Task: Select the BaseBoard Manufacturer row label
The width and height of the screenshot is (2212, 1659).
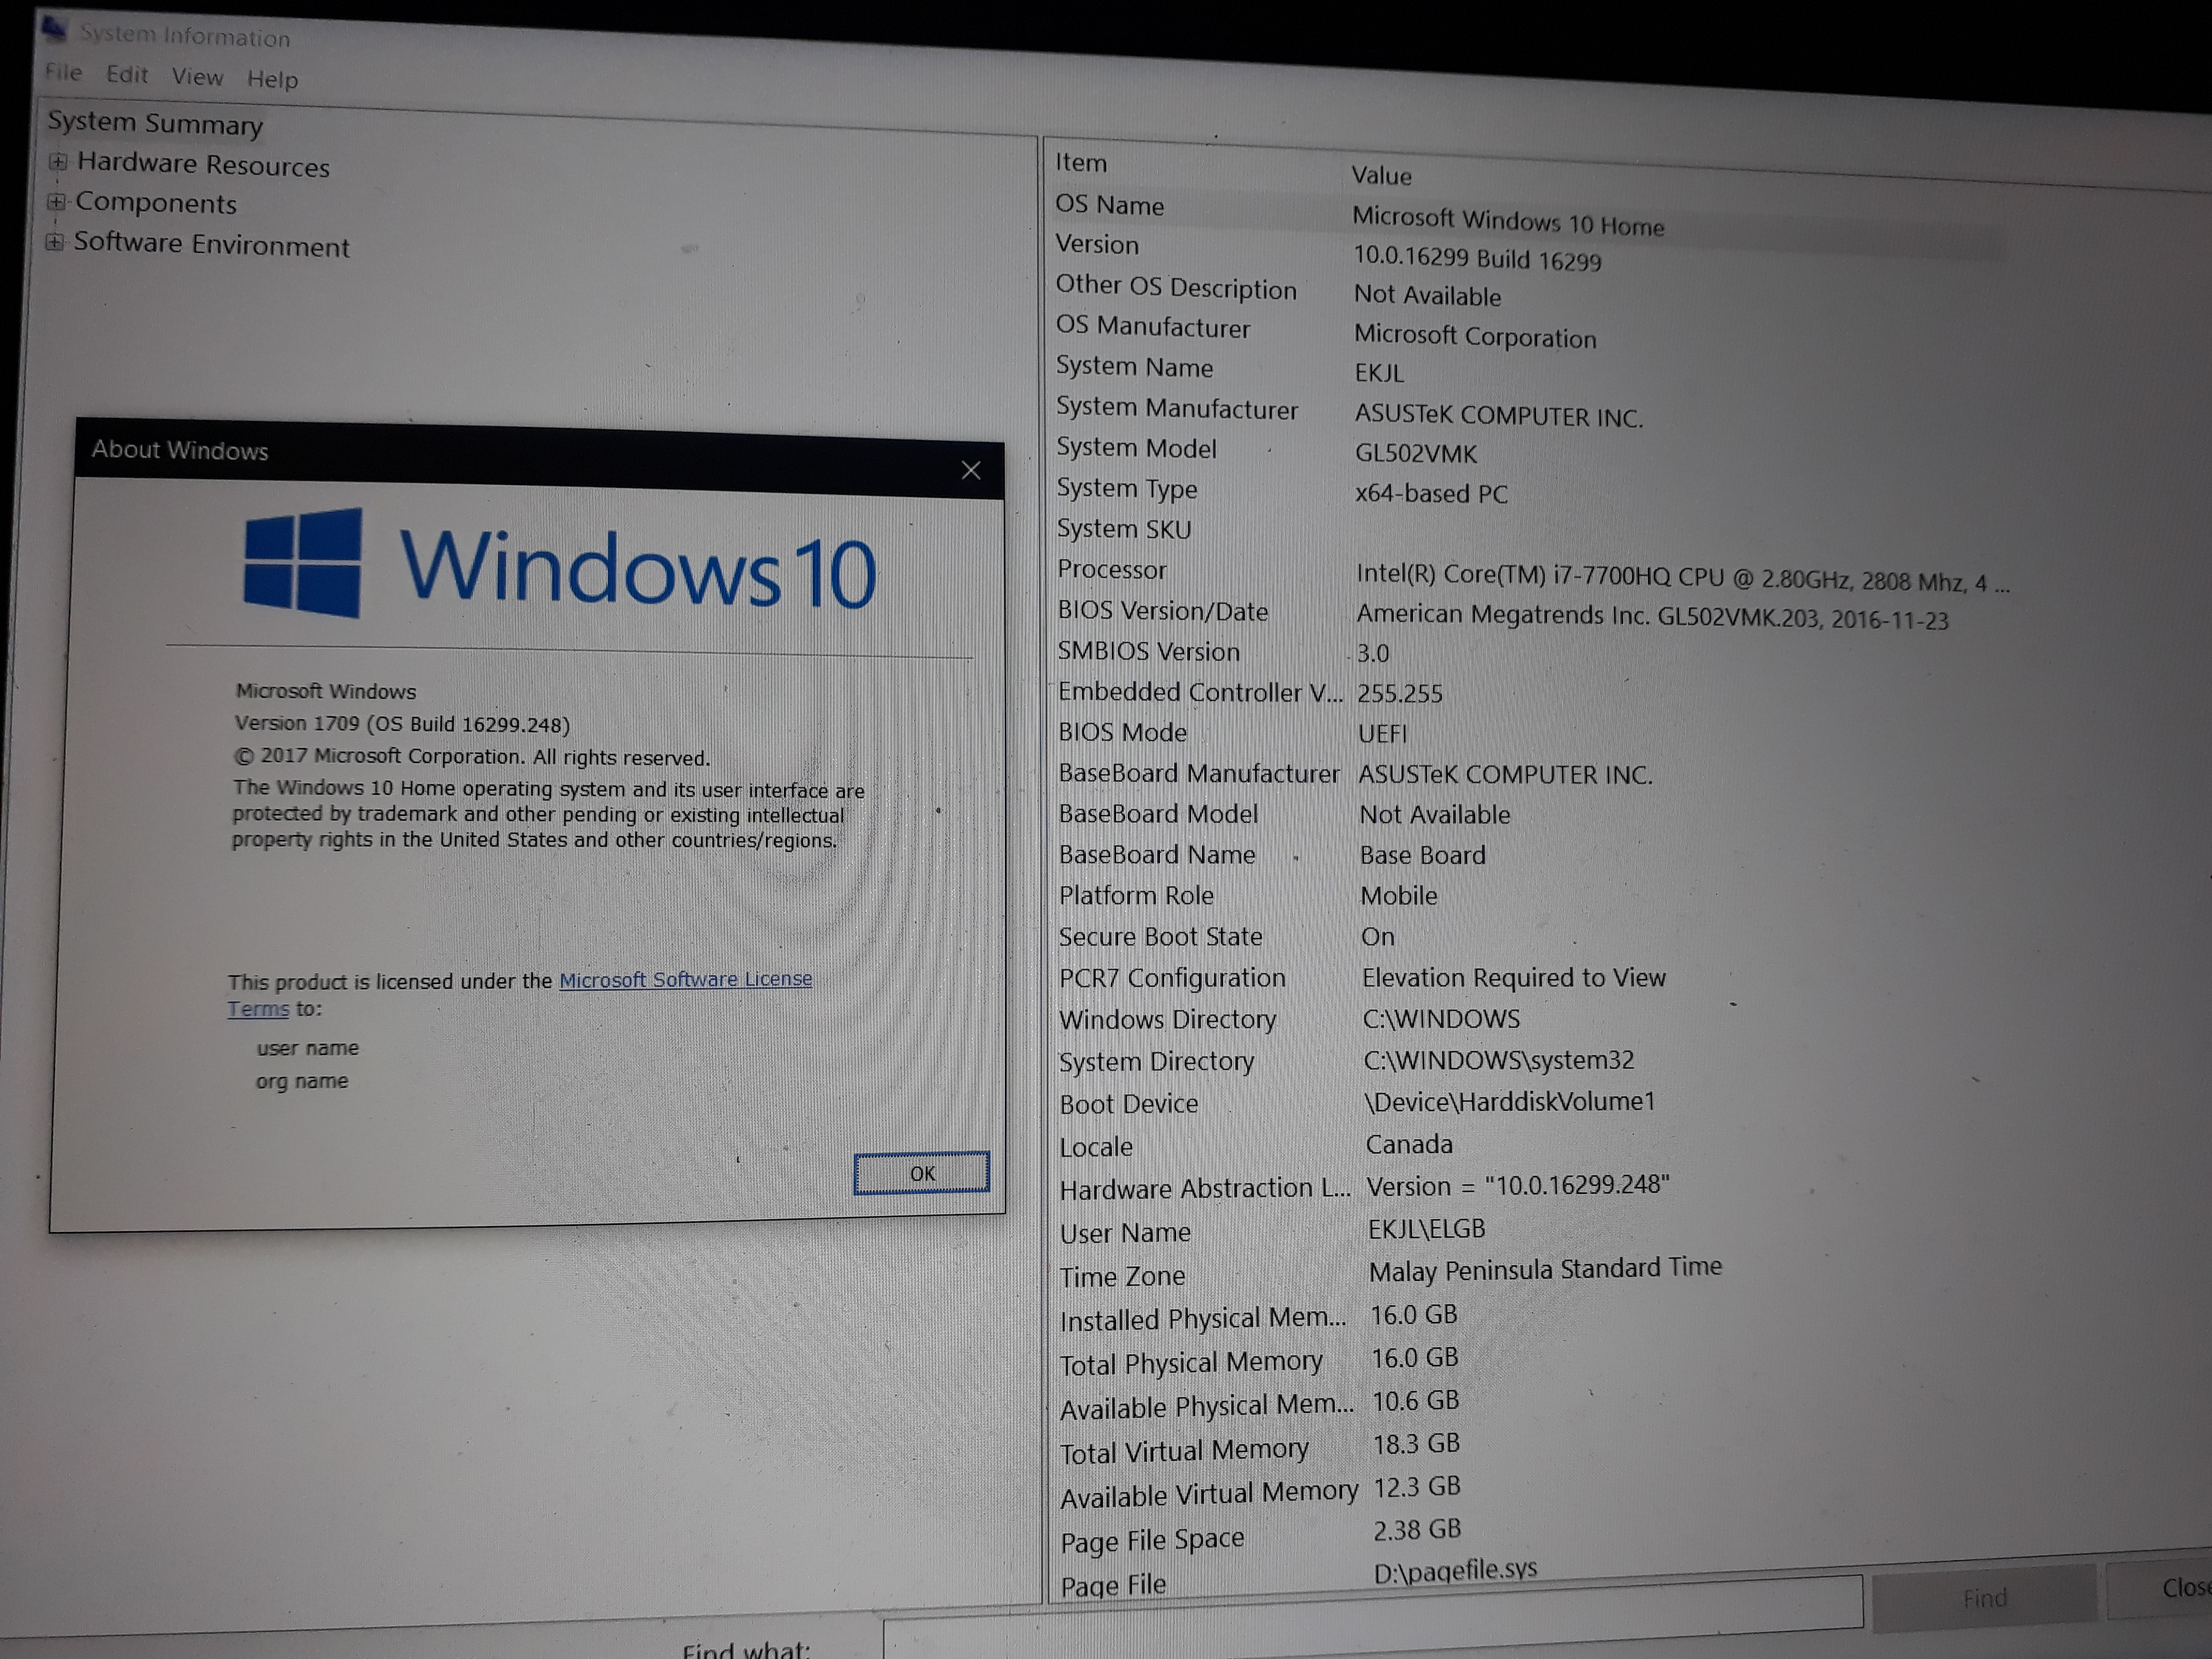Action: click(x=1199, y=774)
